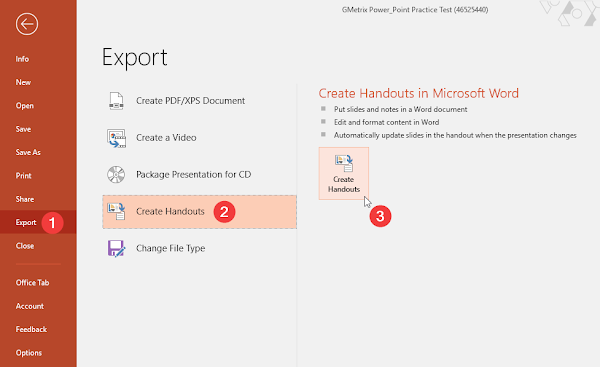Go to the Print page
The width and height of the screenshot is (600, 367).
click(24, 176)
